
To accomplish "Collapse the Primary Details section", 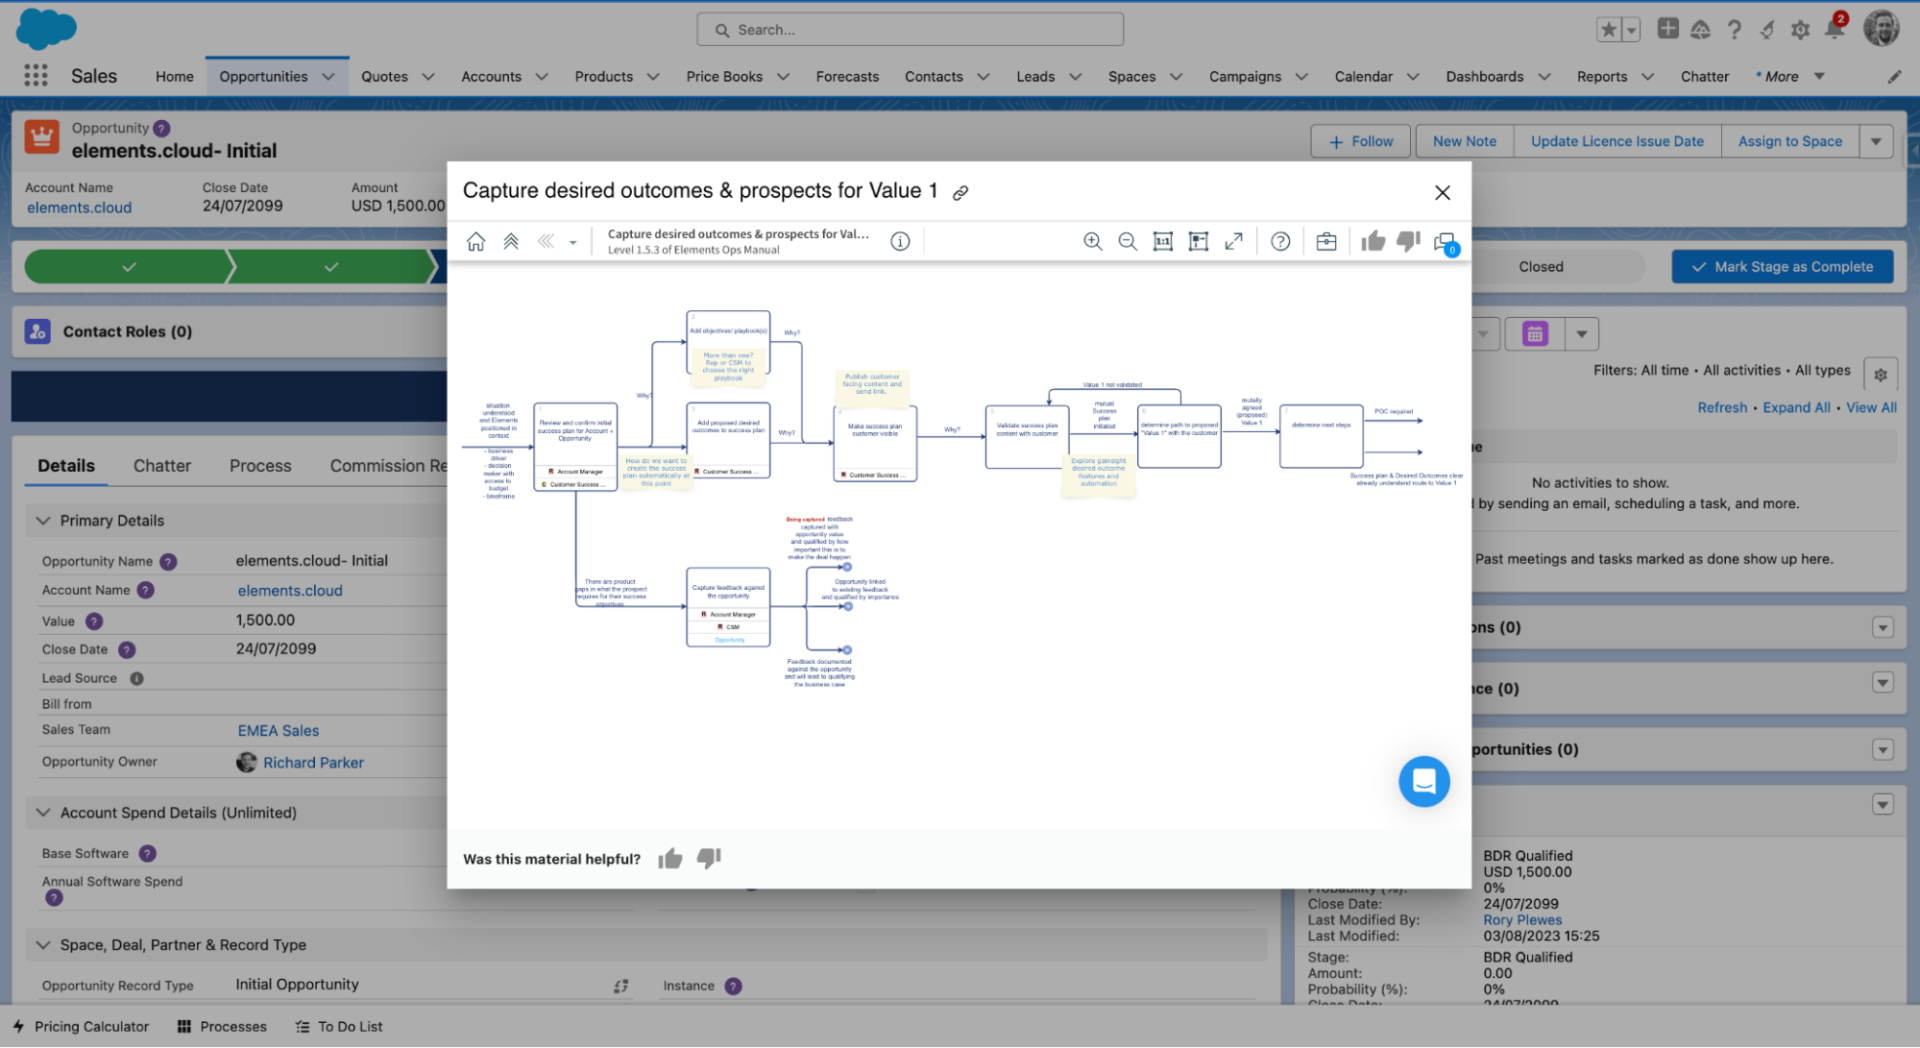I will [43, 520].
